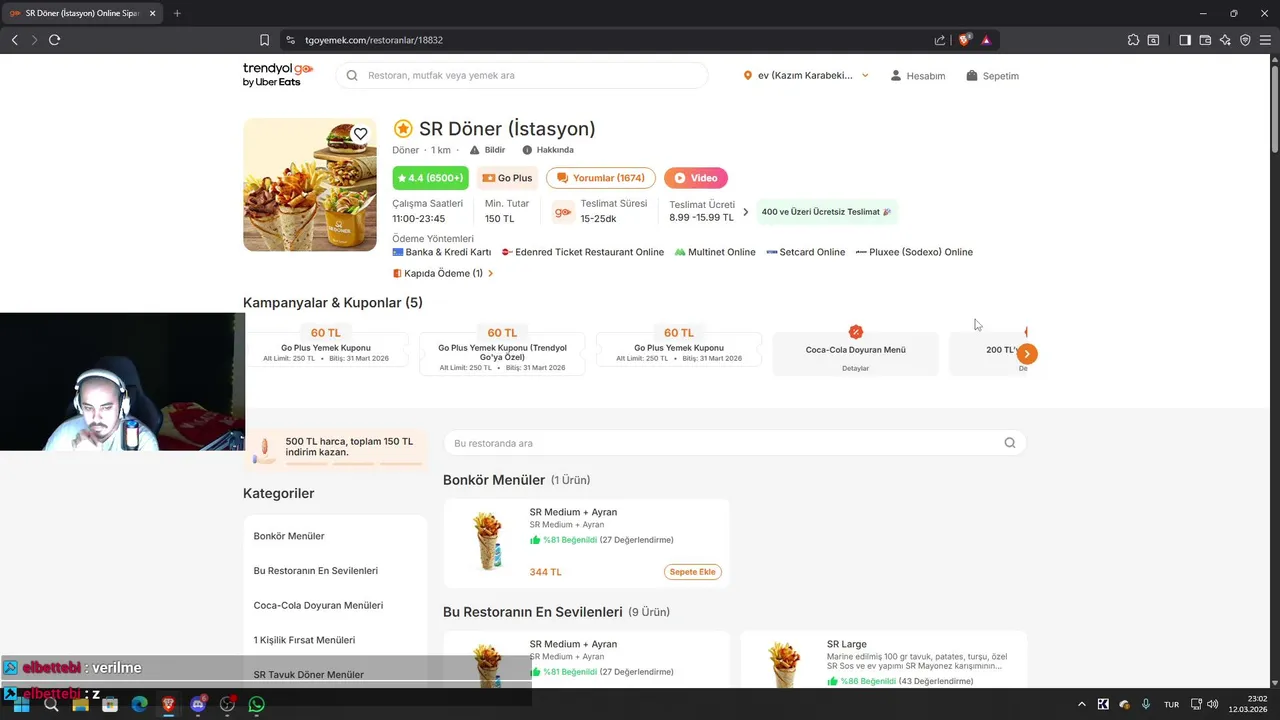Open Hesabım account menu
1280x720 pixels.
pos(917,76)
